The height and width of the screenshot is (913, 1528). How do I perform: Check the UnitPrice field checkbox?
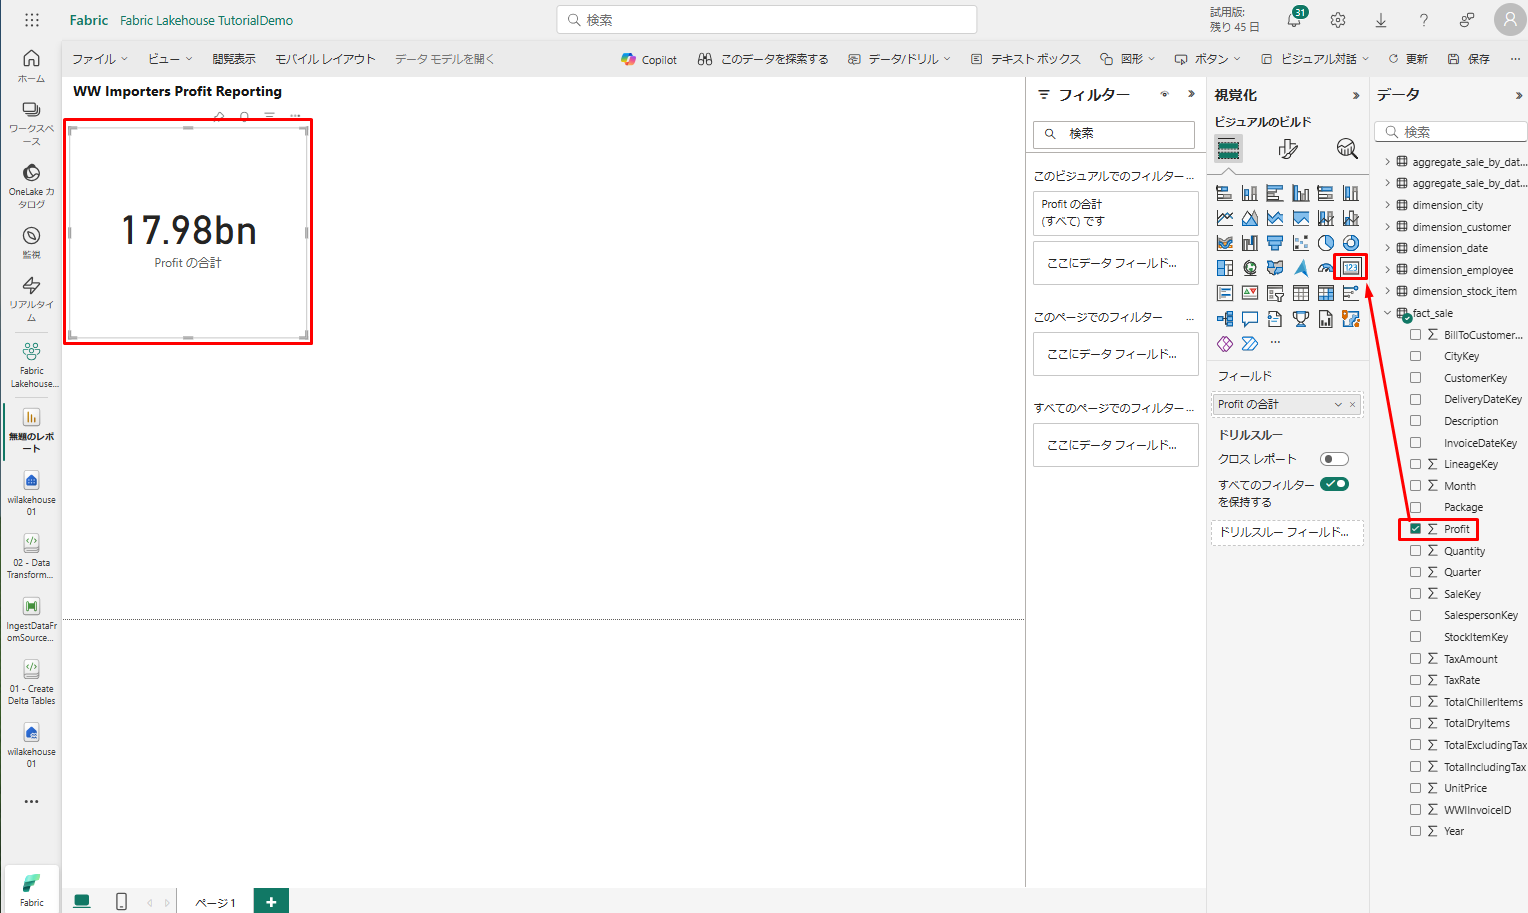pos(1415,788)
